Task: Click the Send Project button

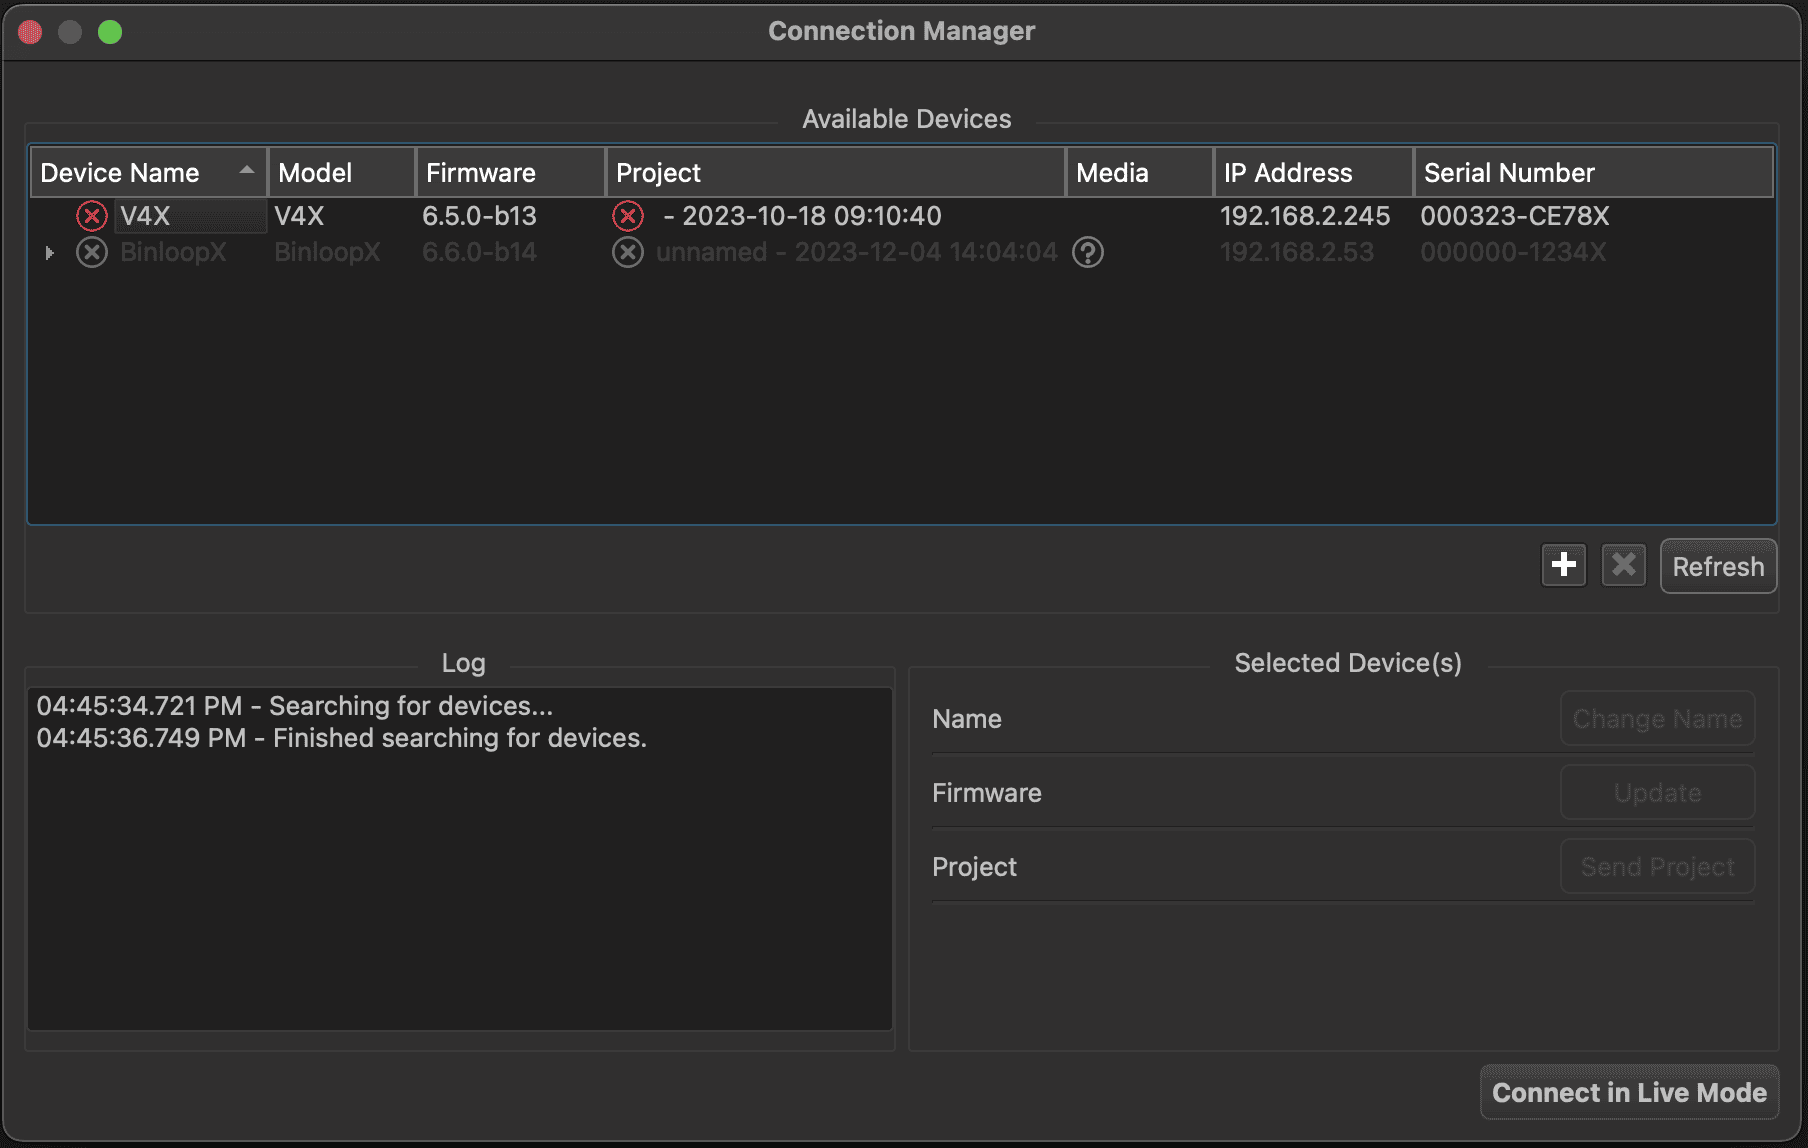Action: point(1657,867)
